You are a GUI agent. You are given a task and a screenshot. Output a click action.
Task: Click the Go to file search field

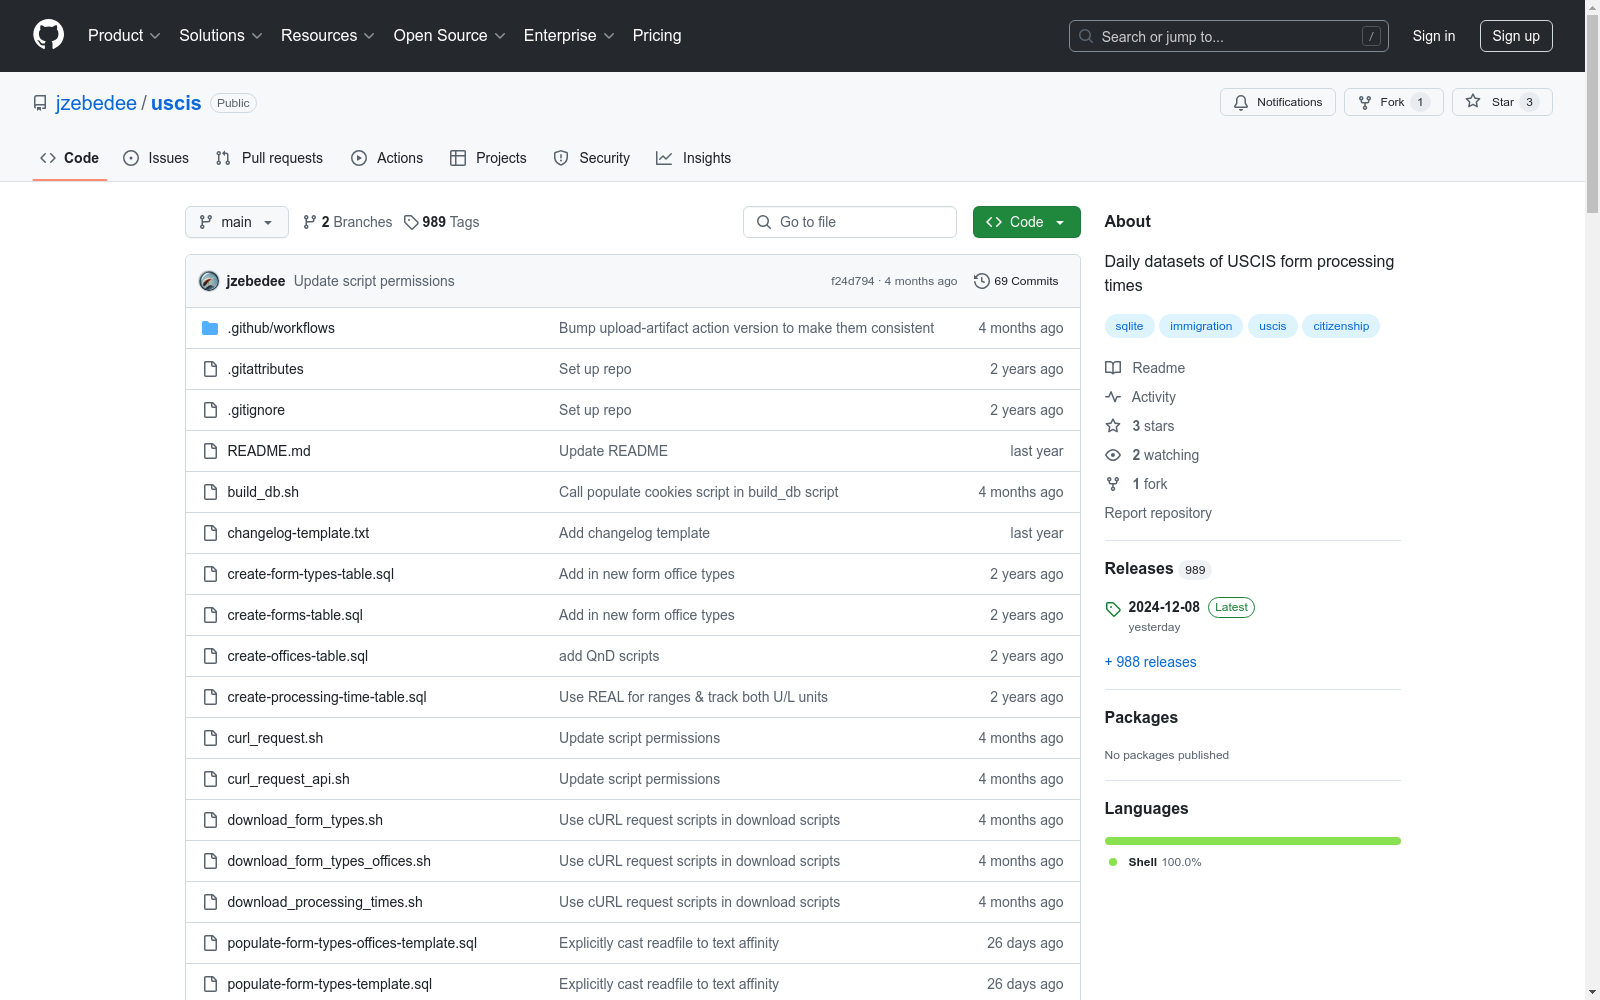(x=850, y=222)
